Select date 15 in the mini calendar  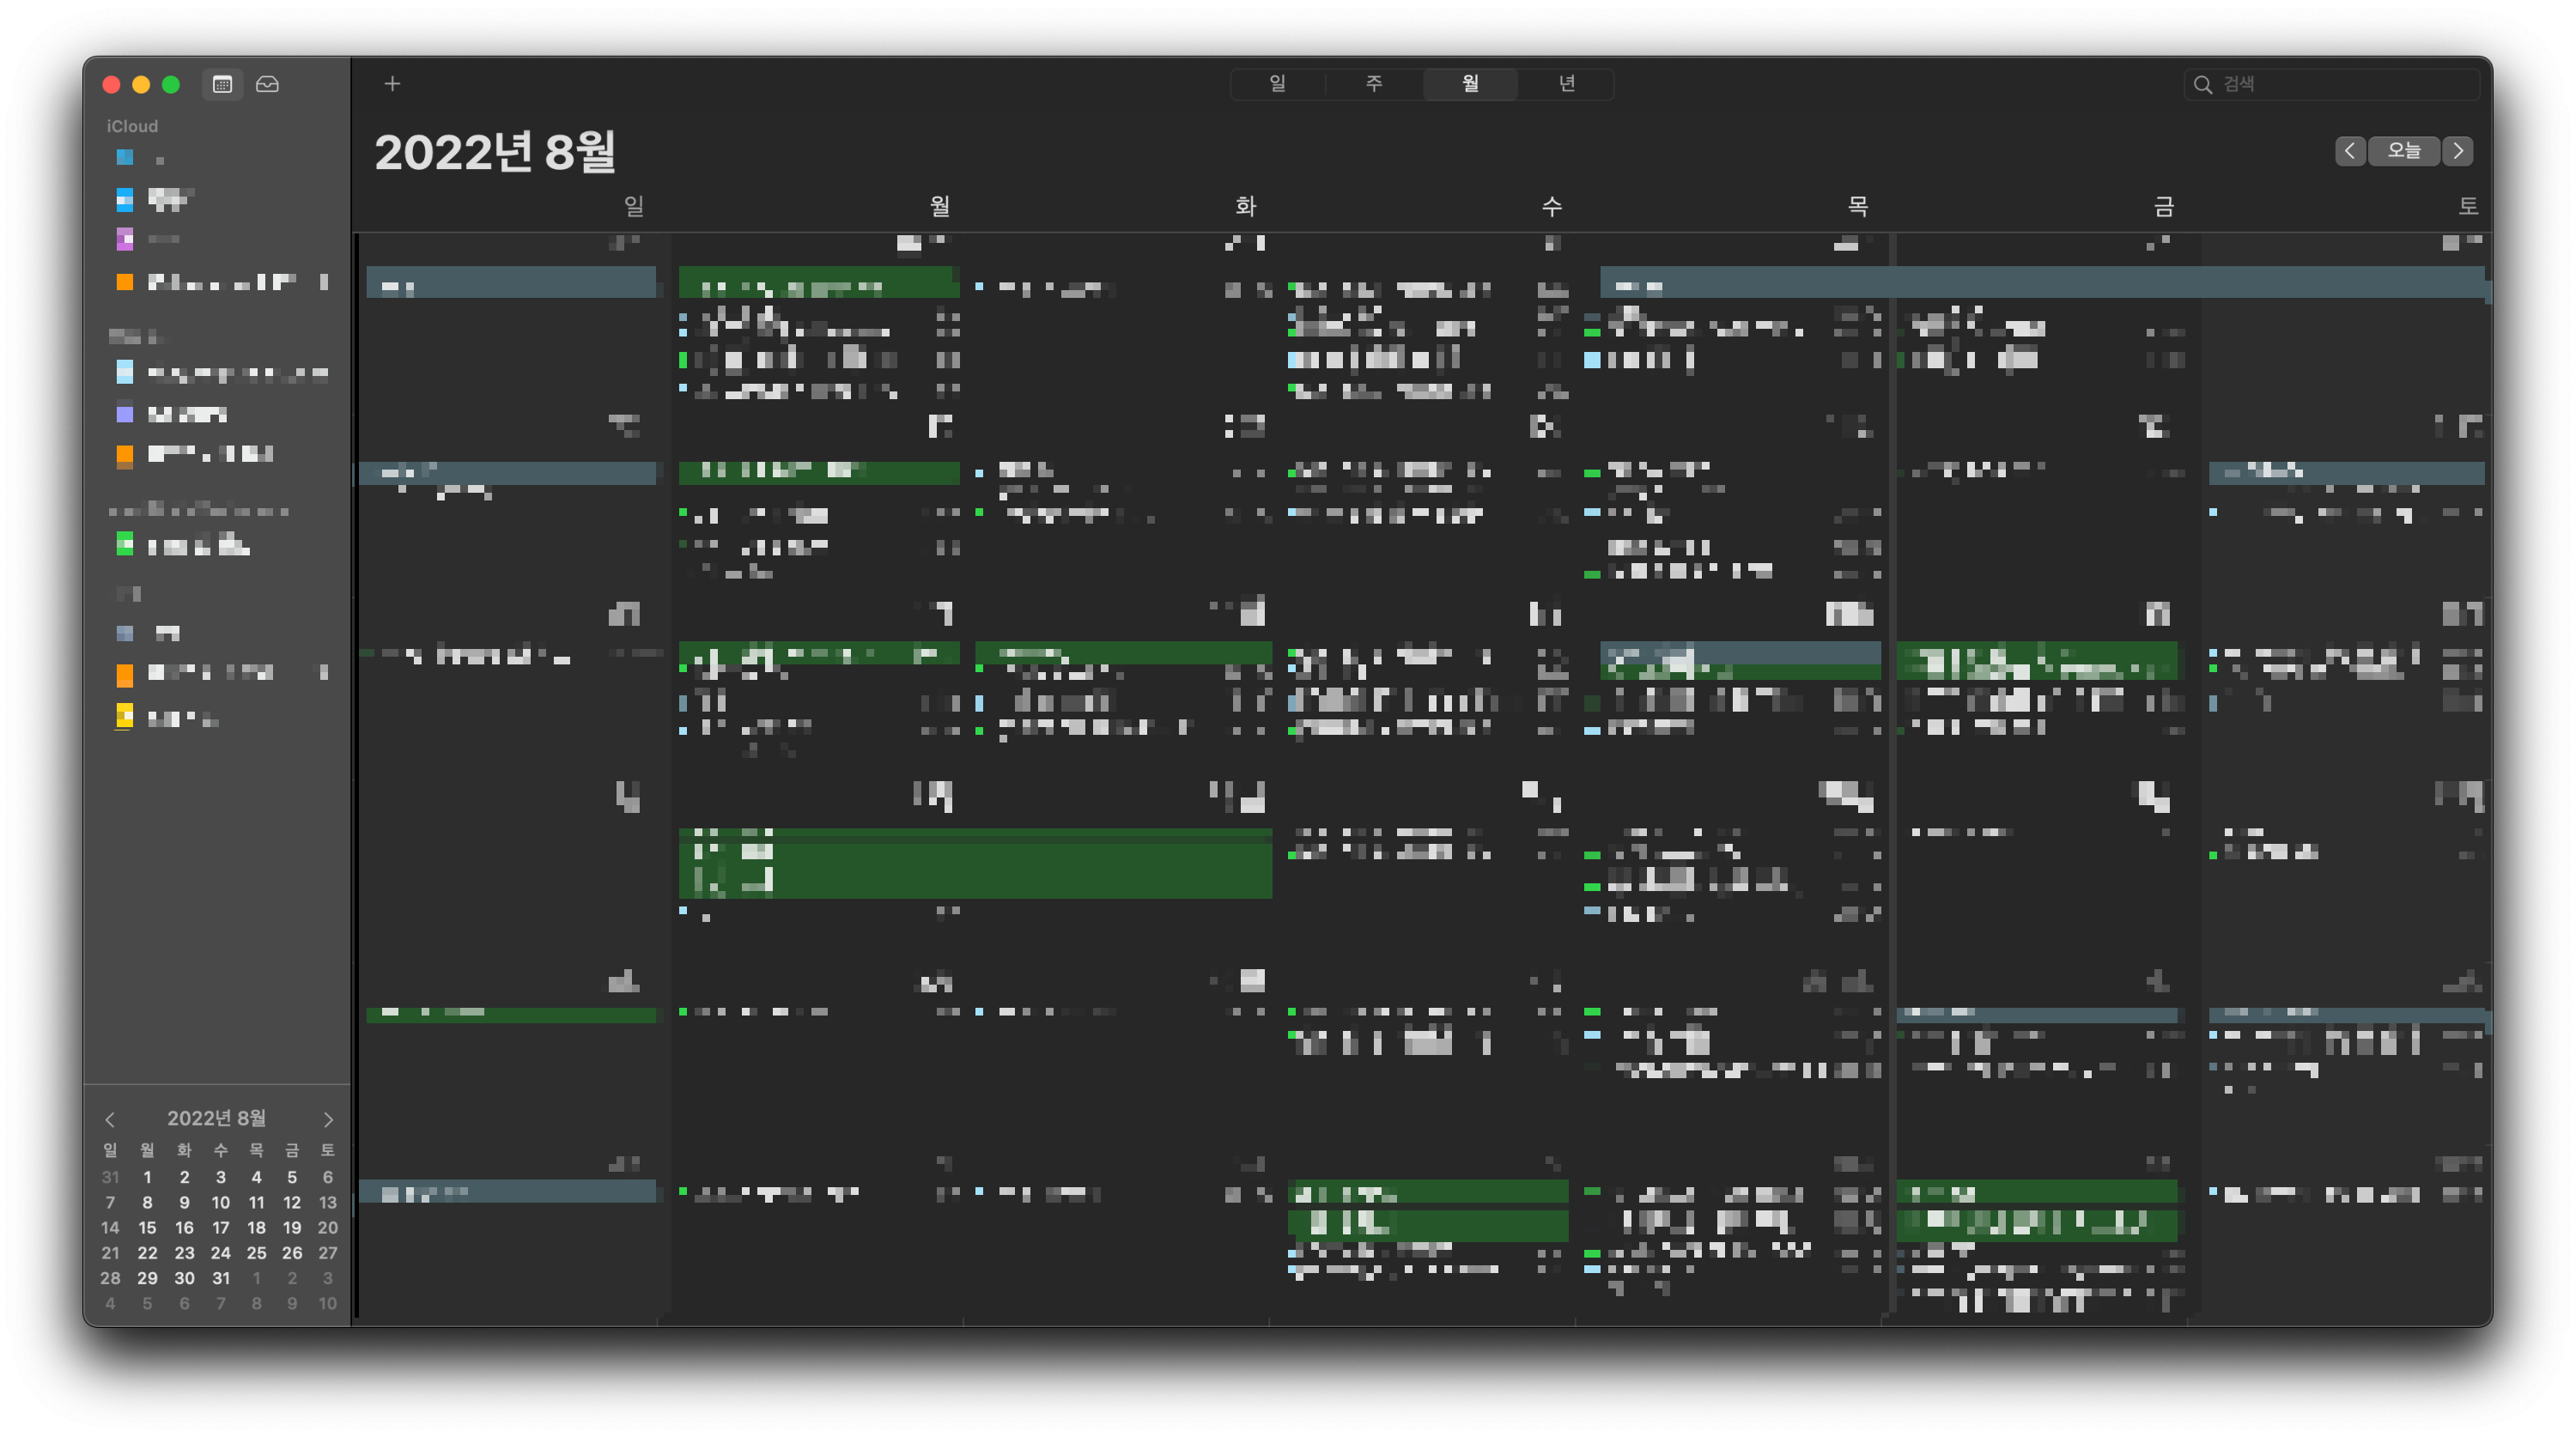click(x=147, y=1227)
